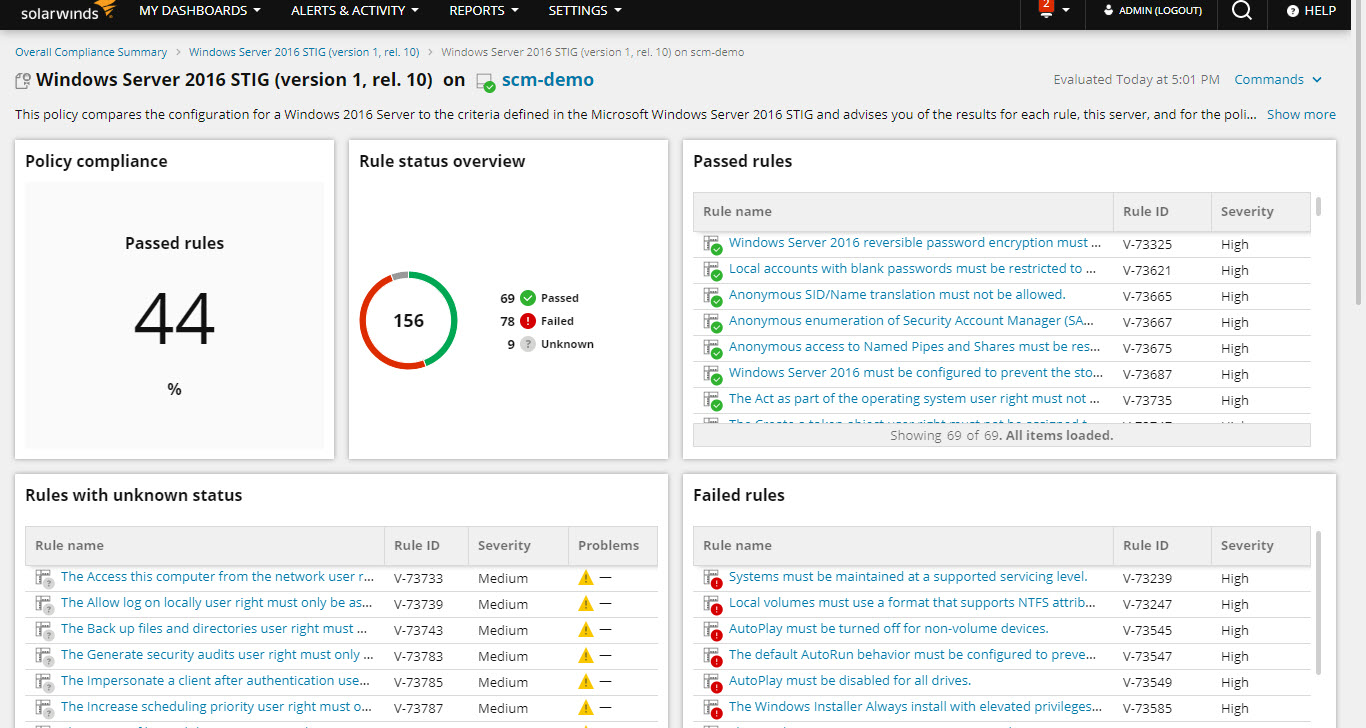This screenshot has width=1366, height=728.
Task: Click unknown rule icon for V-73733
Action: 44,578
